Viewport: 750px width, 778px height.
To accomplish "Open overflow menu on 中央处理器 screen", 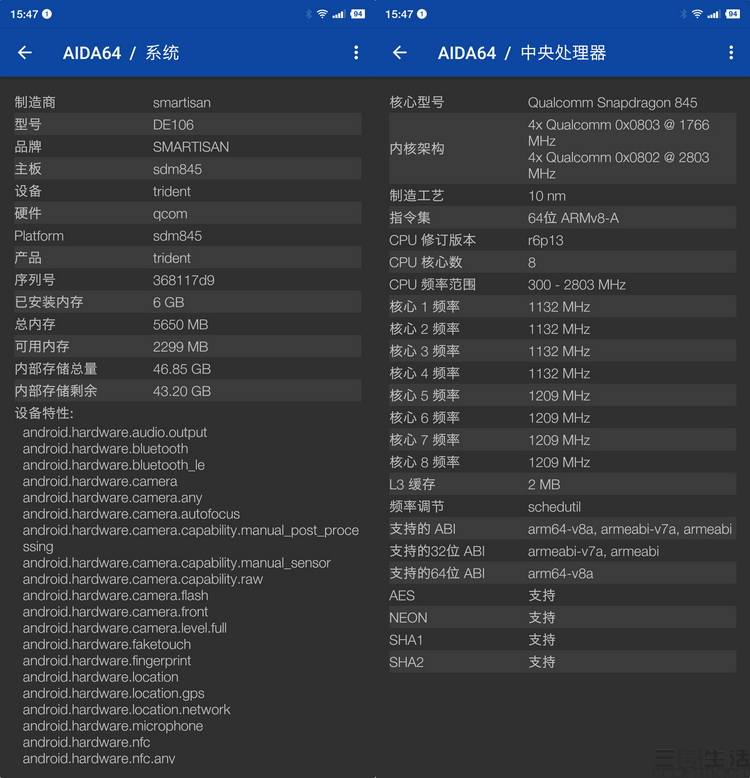I will 731,53.
